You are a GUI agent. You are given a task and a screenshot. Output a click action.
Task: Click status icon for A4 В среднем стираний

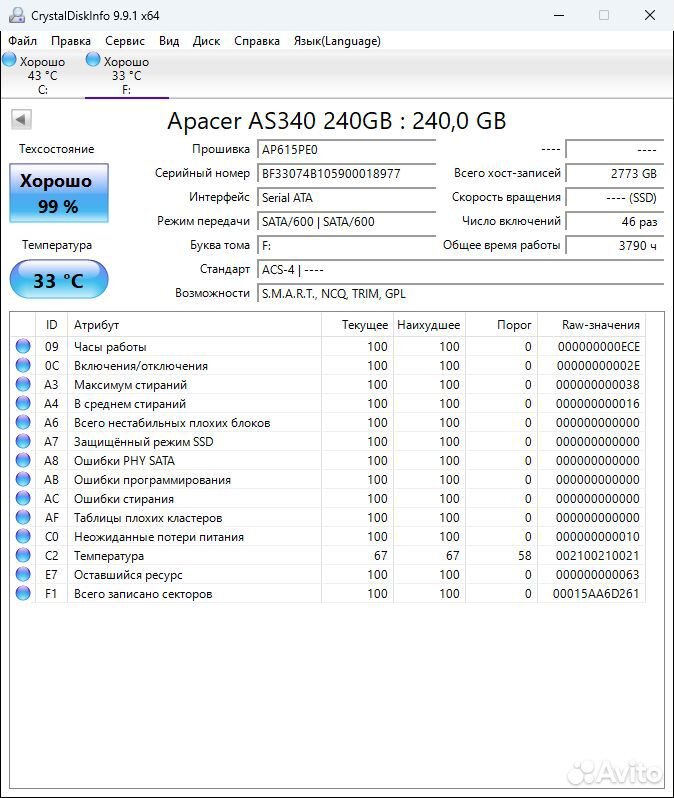pos(23,403)
